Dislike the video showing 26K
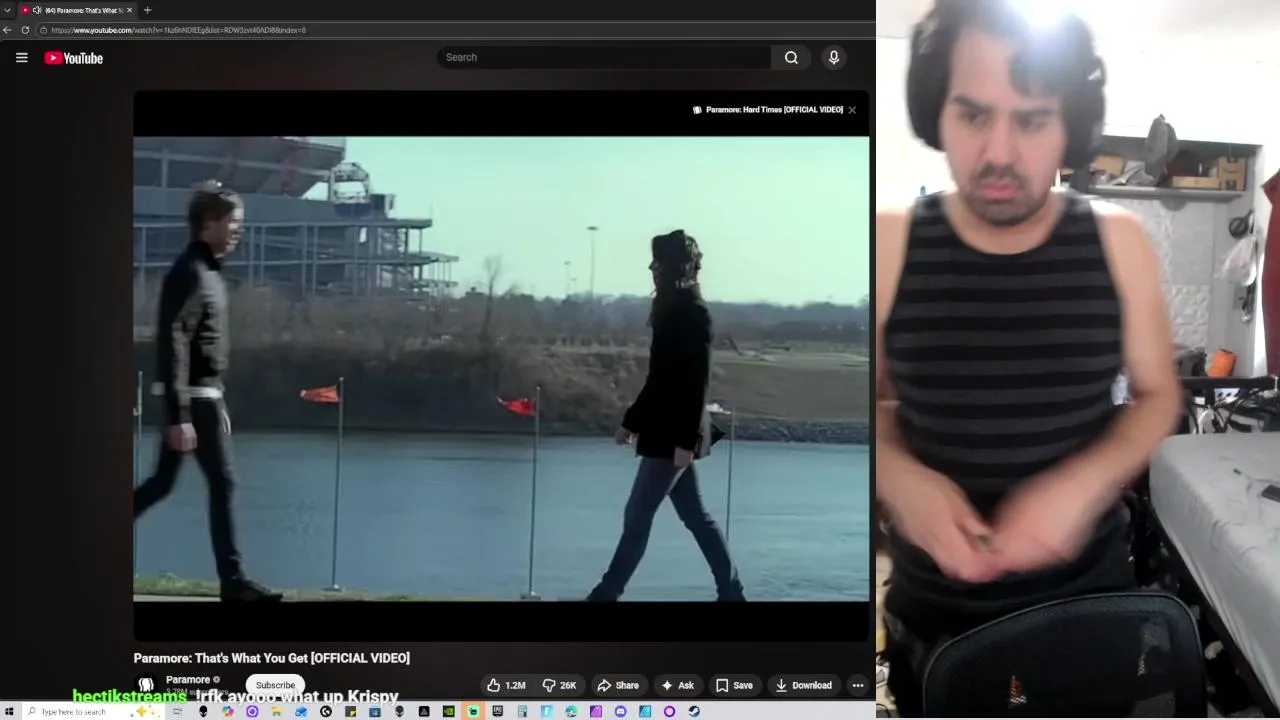The width and height of the screenshot is (1280, 720). (559, 685)
